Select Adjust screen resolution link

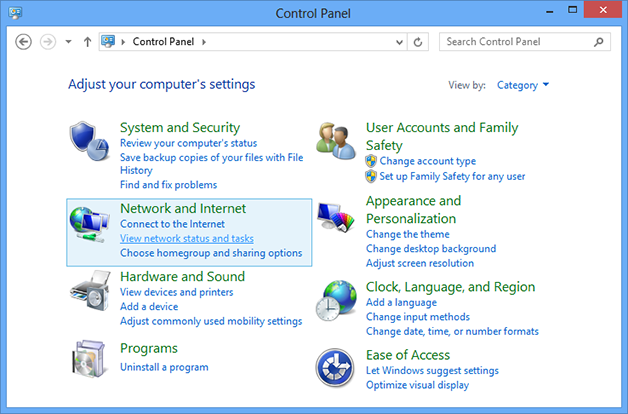pyautogui.click(x=419, y=263)
